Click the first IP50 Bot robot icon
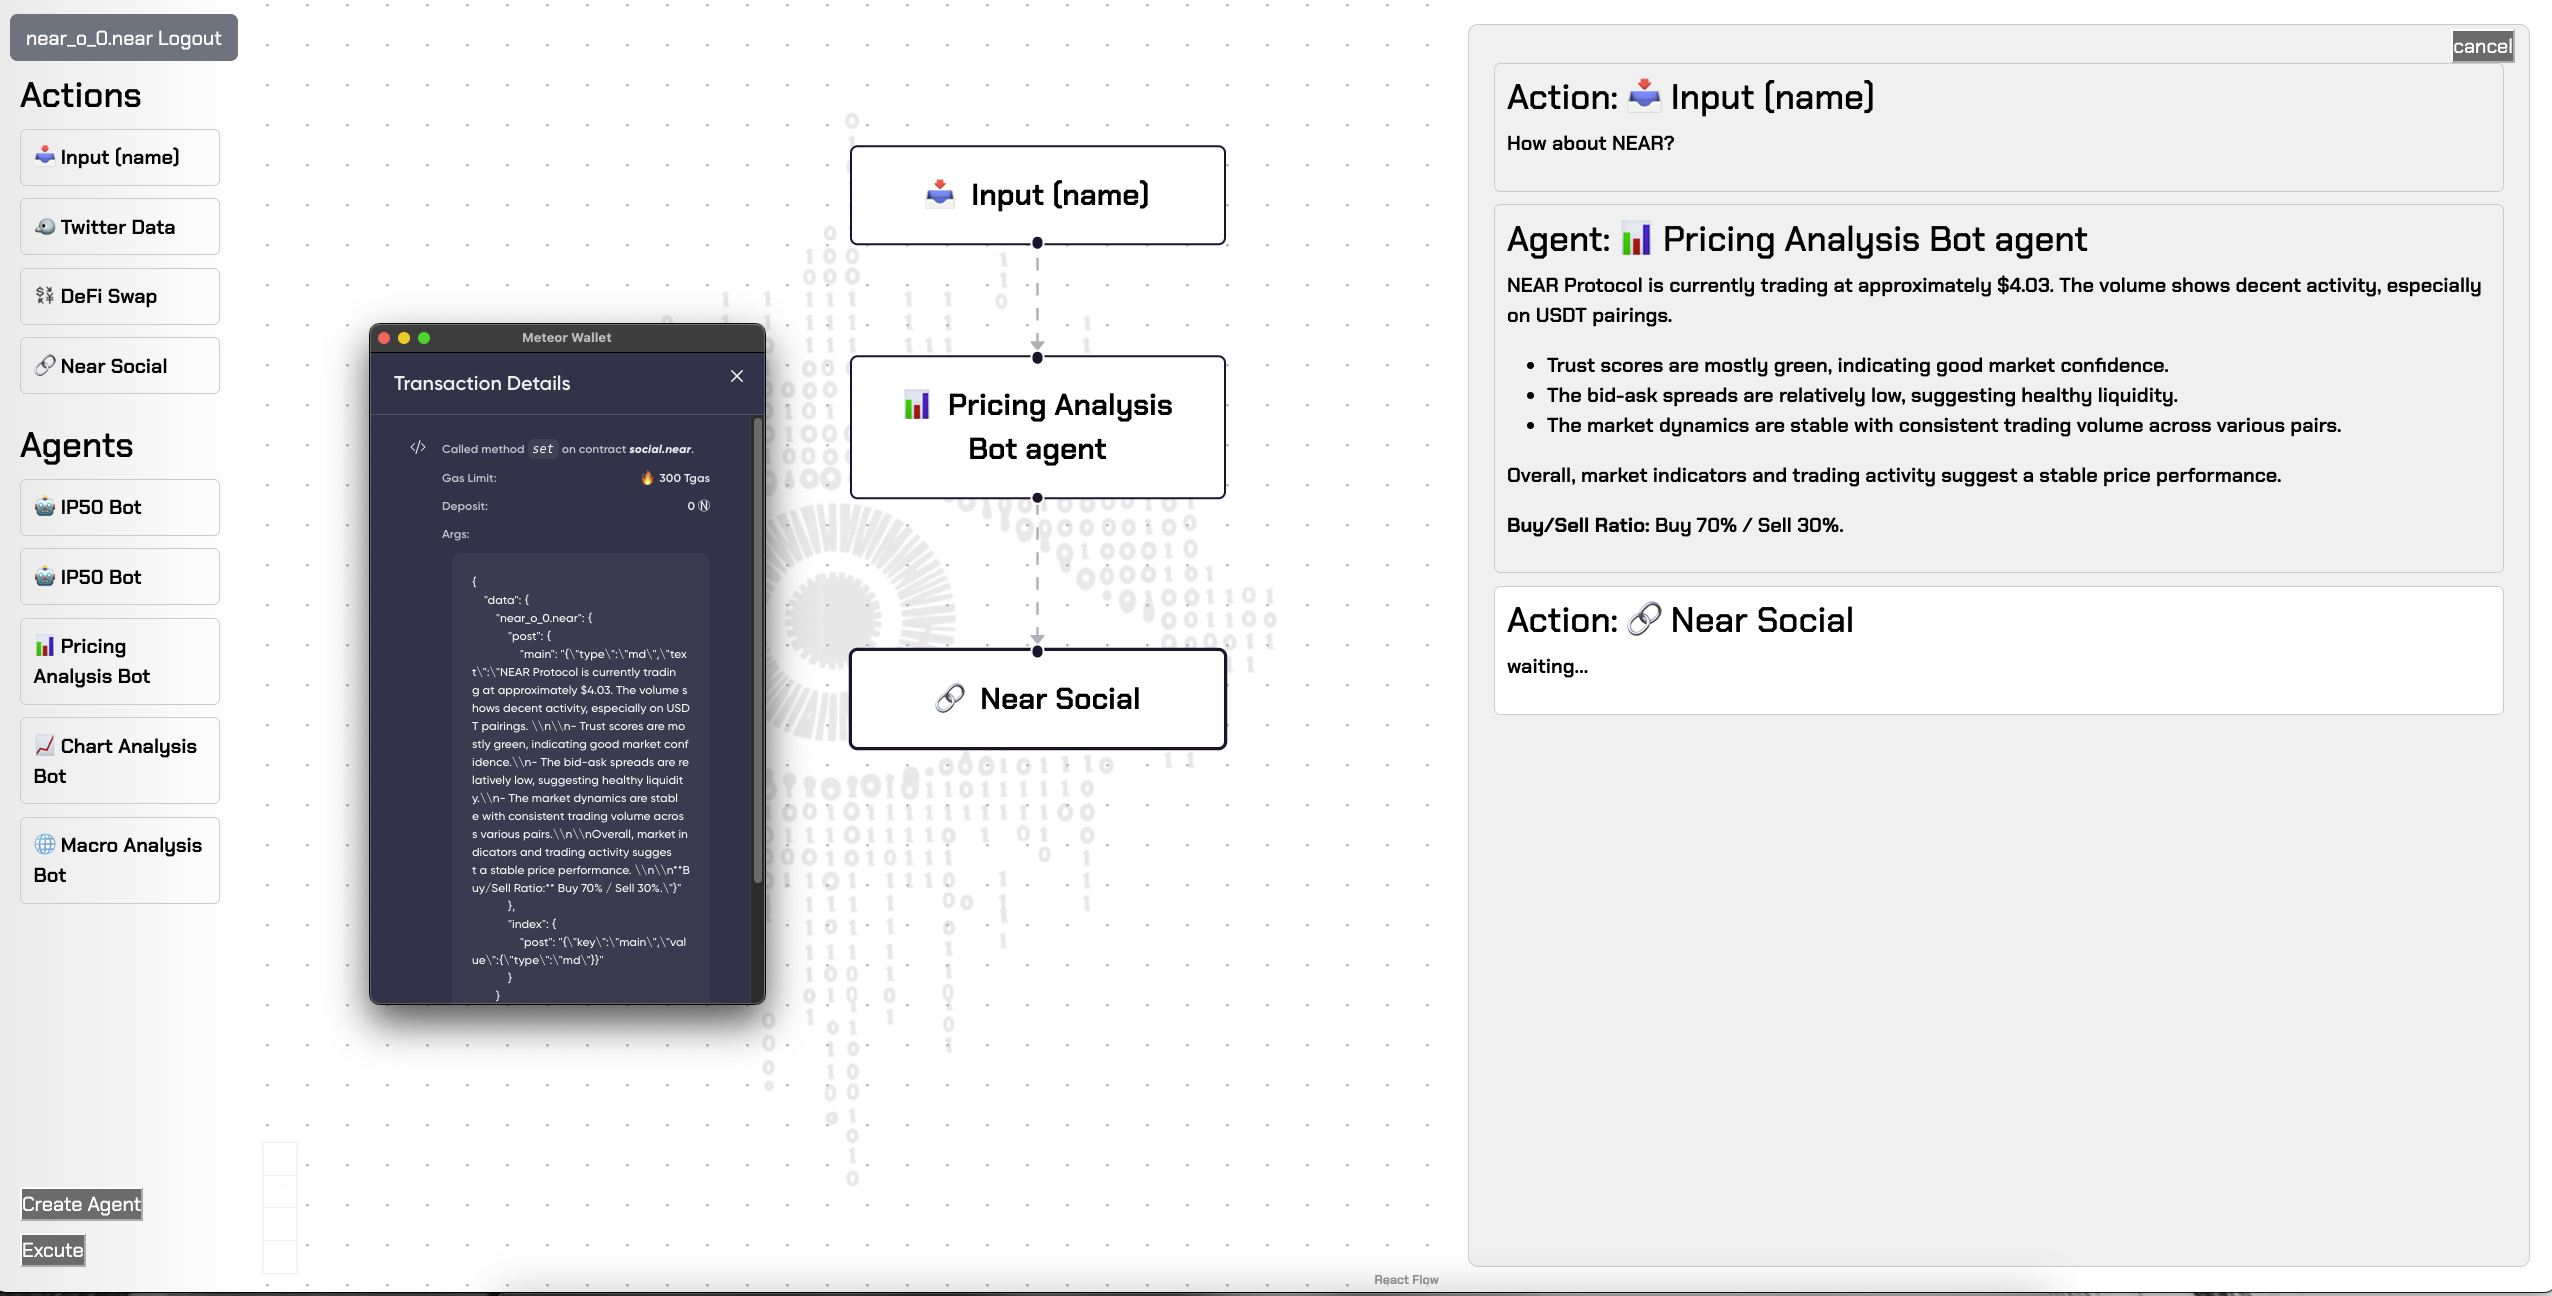Image resolution: width=2552 pixels, height=1296 pixels. click(x=45, y=507)
